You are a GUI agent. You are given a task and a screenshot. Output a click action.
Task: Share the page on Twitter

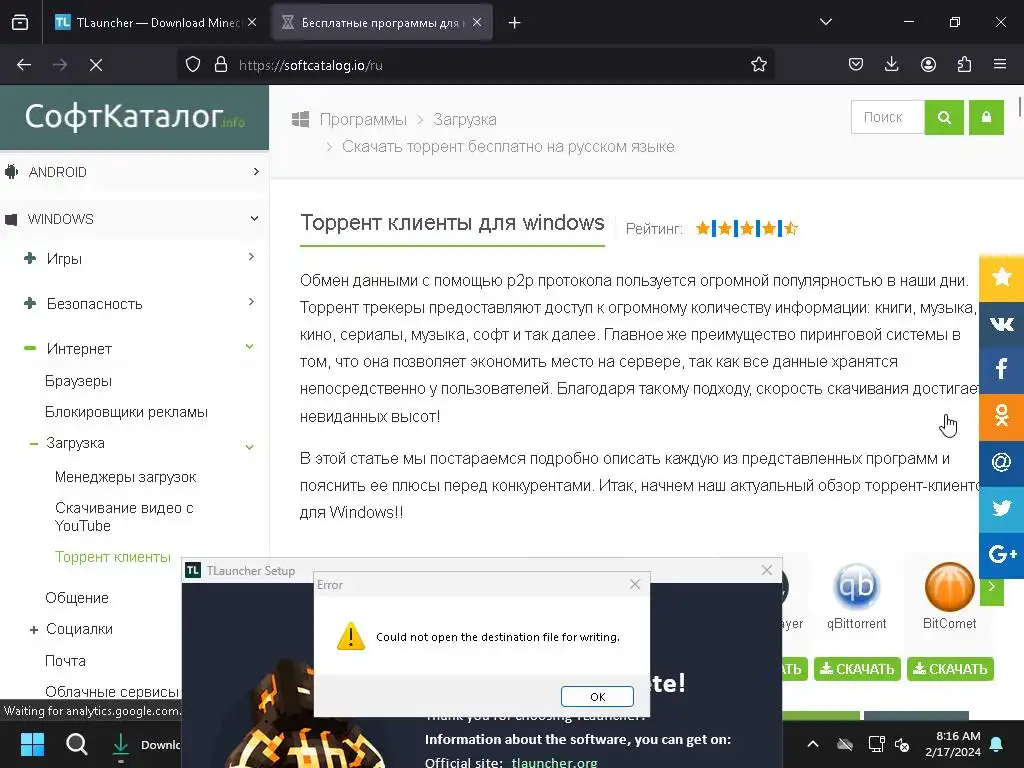point(1001,509)
